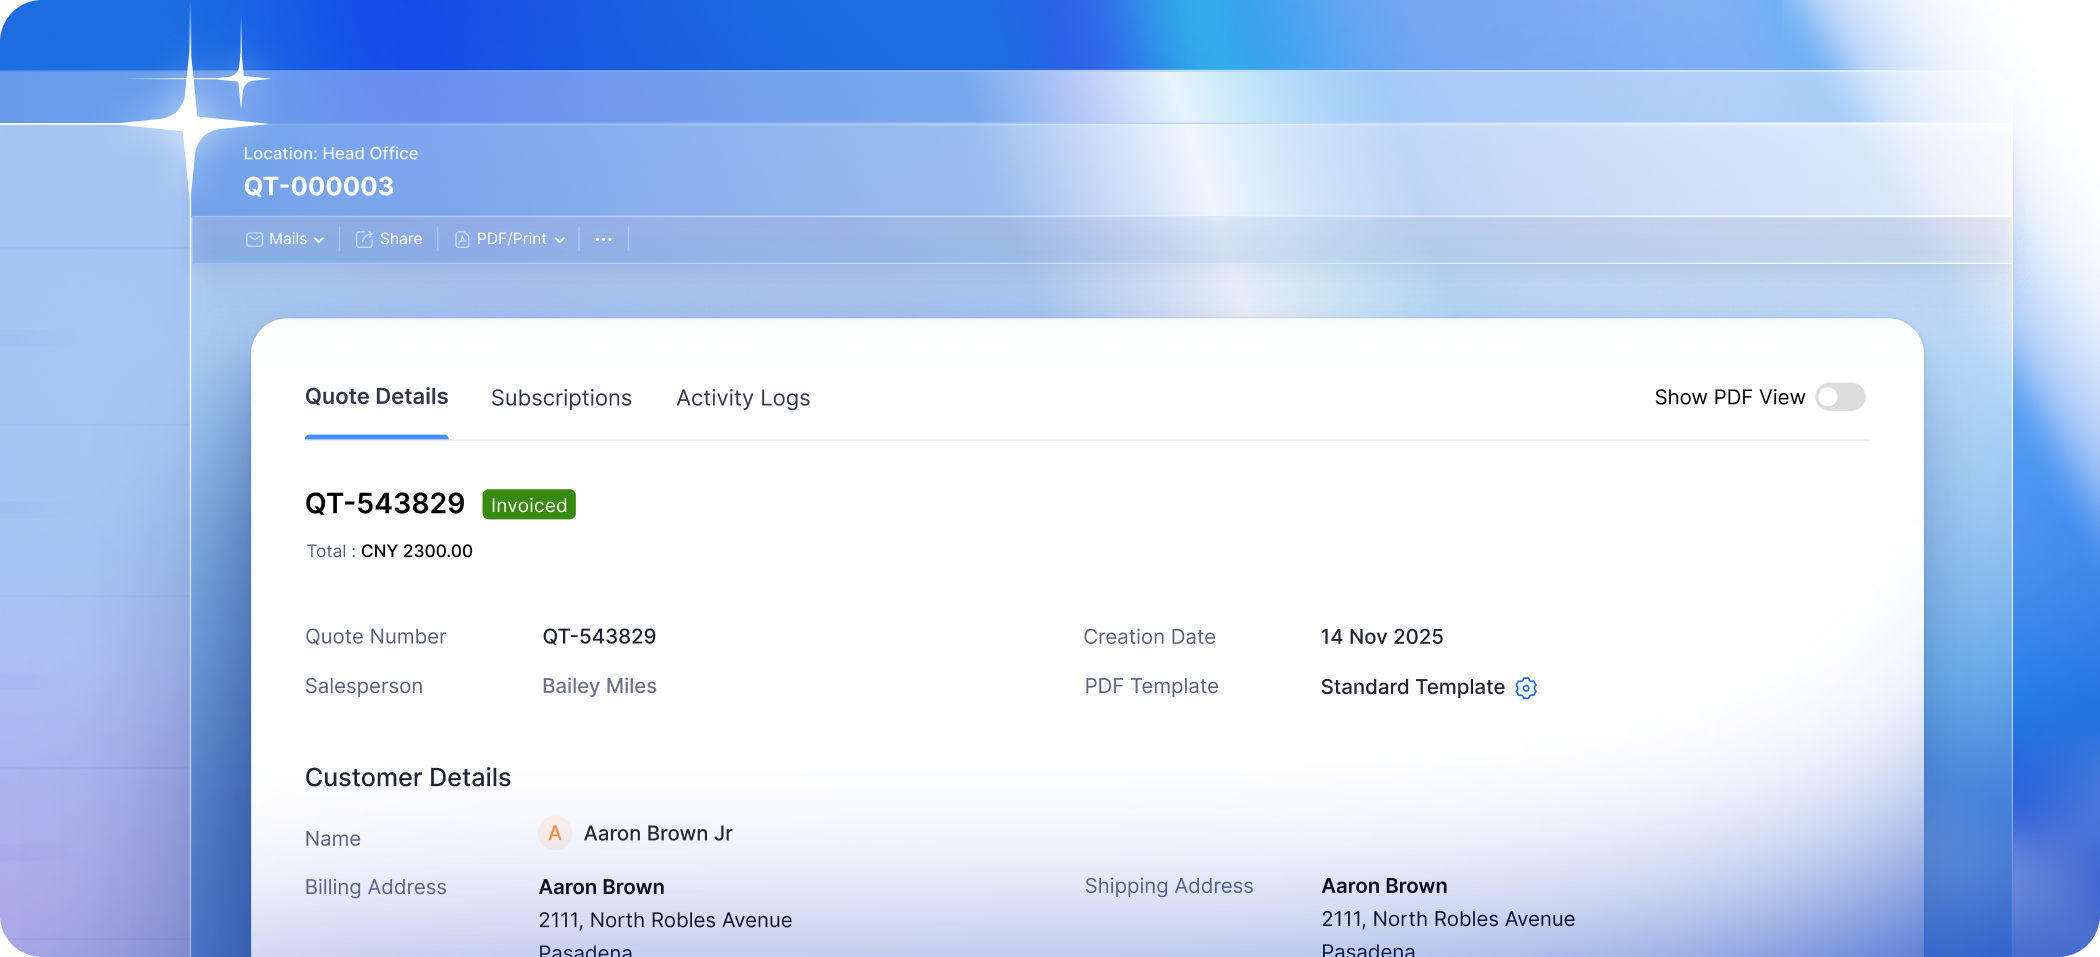
Task: Open customer Aaron Brown Jr link
Action: coord(658,834)
